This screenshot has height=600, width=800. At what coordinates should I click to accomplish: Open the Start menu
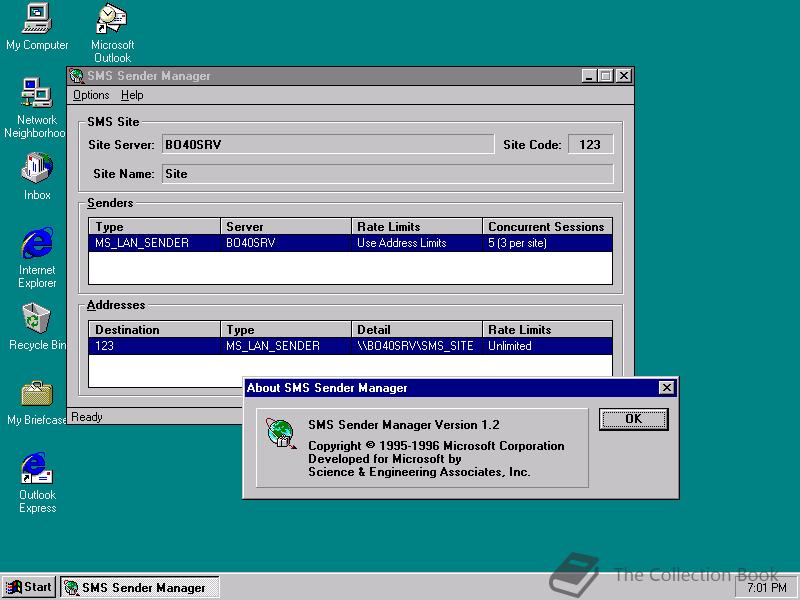click(x=29, y=587)
